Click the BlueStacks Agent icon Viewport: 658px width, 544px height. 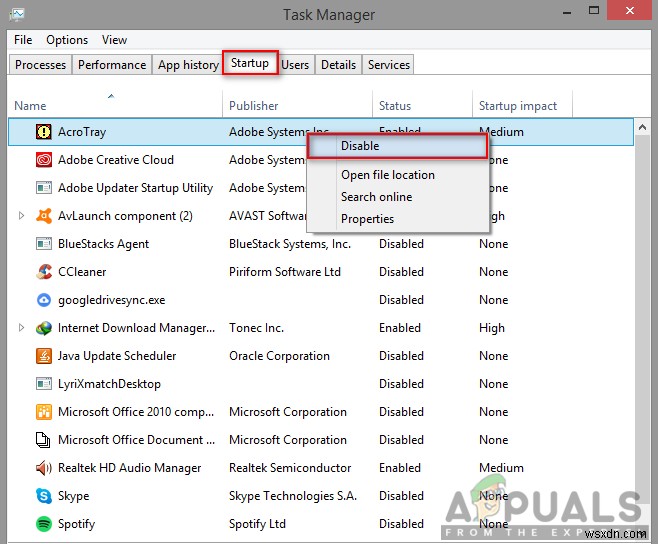[x=44, y=244]
